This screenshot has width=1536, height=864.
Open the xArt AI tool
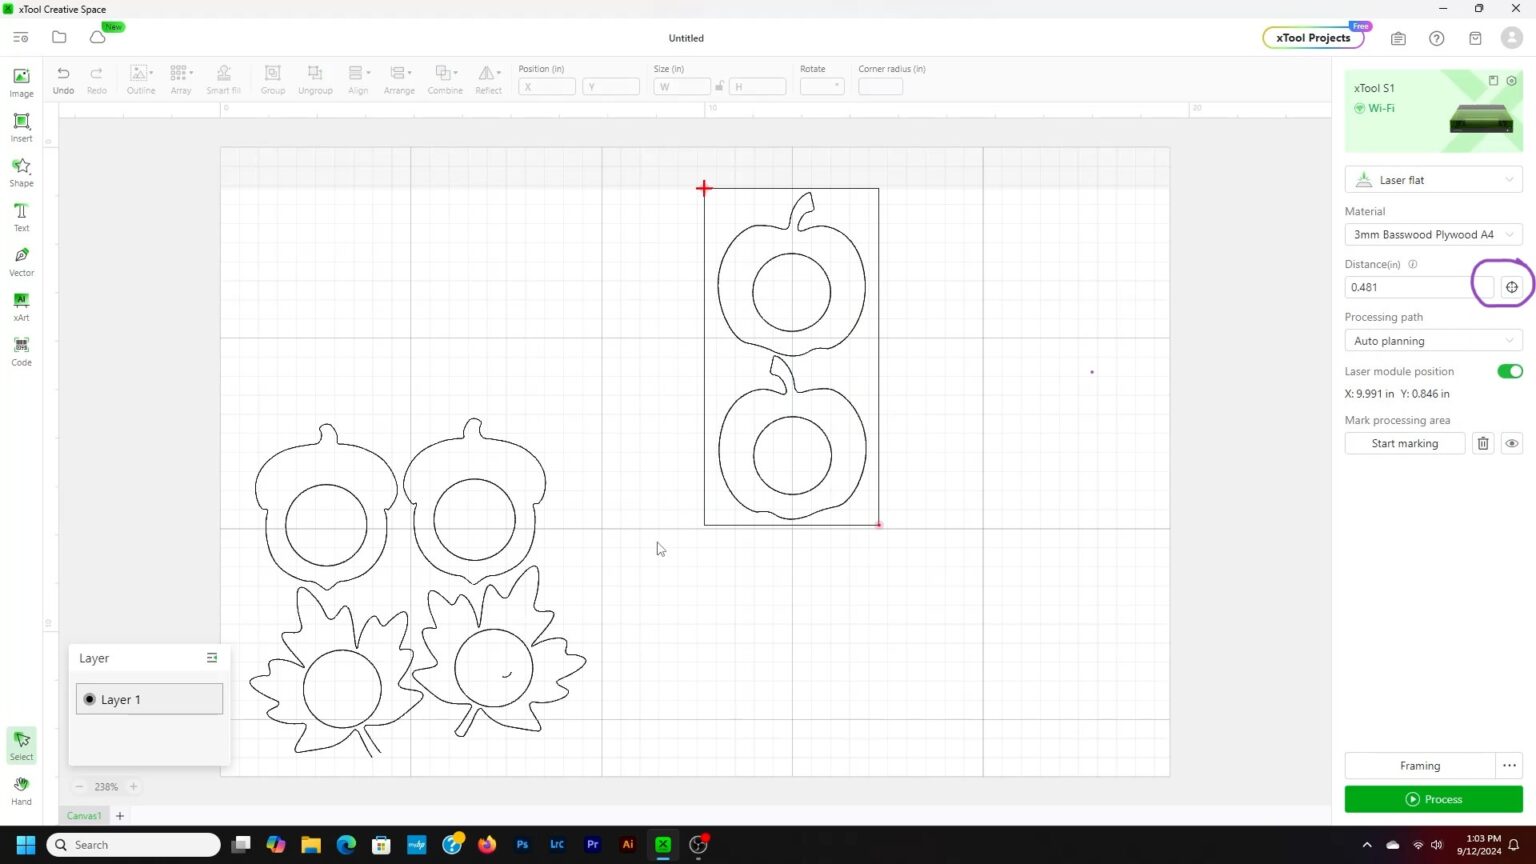pos(21,306)
